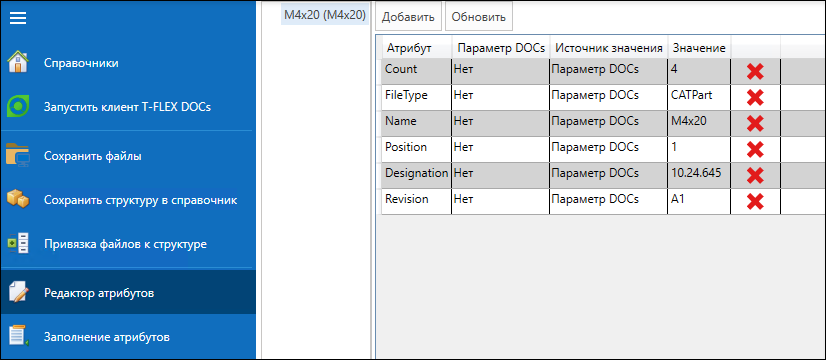Select the 10.24.645 value cell
The height and width of the screenshot is (360, 826).
click(699, 175)
